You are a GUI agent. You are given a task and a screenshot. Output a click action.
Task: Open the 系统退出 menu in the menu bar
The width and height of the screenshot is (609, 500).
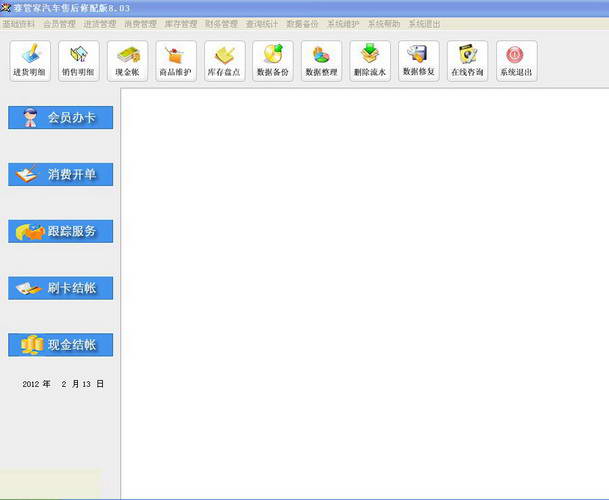[424, 24]
